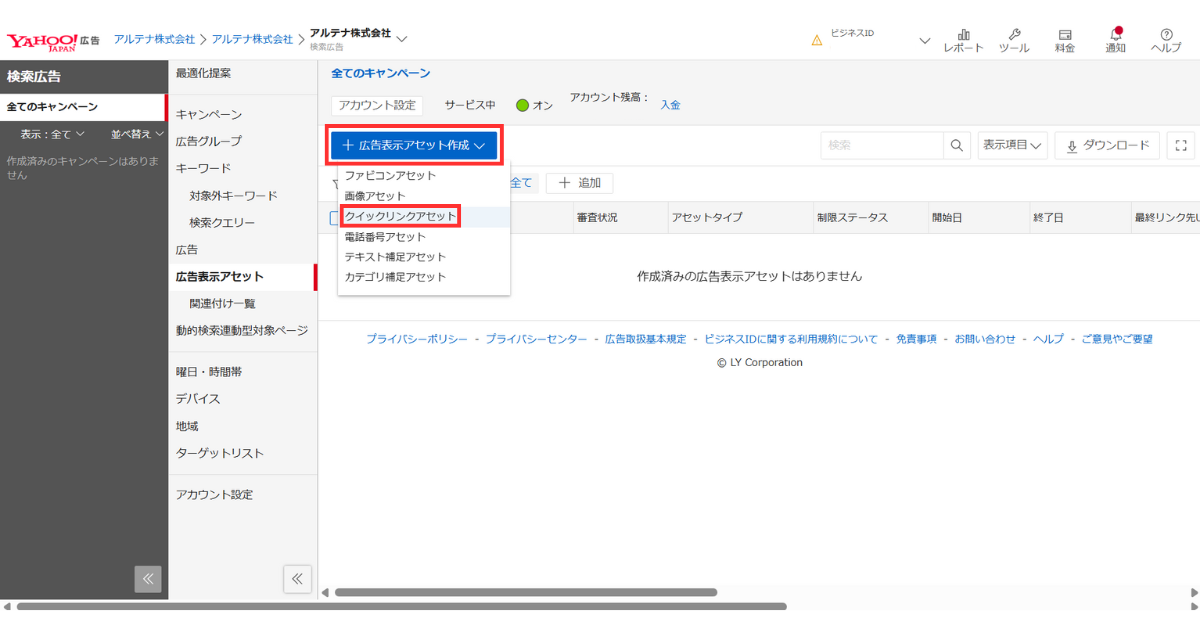Image resolution: width=1200 pixels, height=630 pixels.
Task: Sort by 終了日 column header
Action: (1047, 217)
